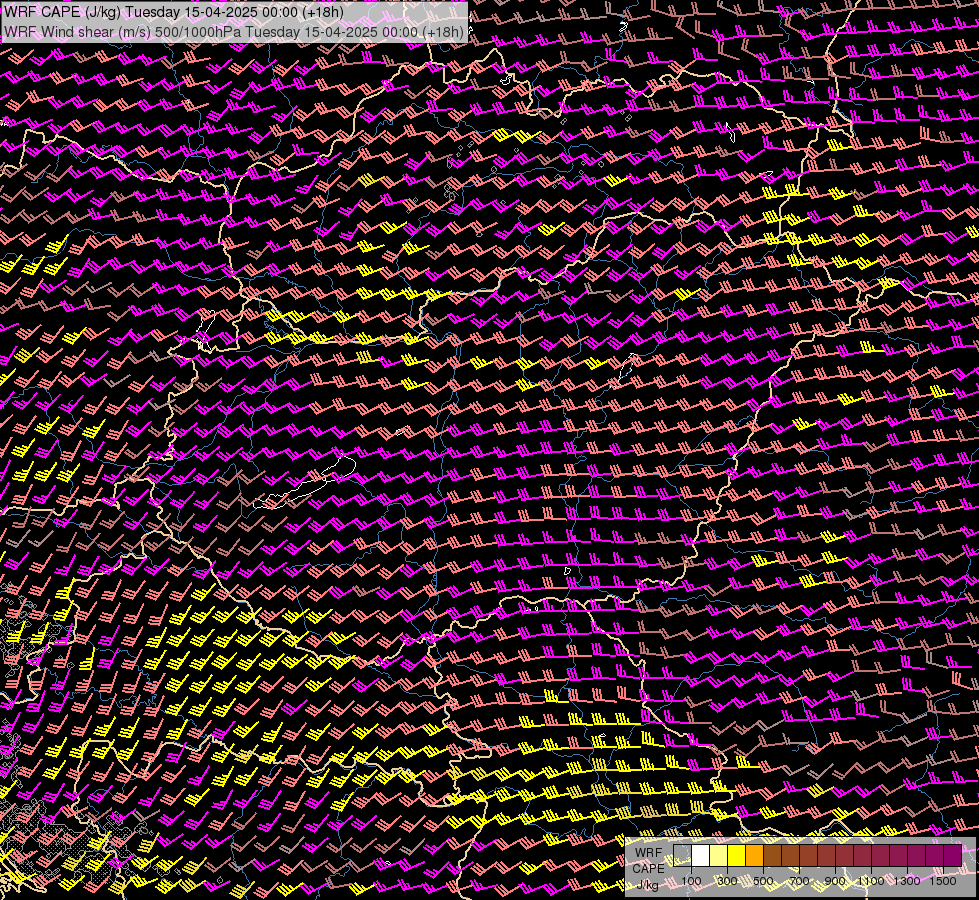This screenshot has width=979, height=900.
Task: Click the '900' legend tick label
Action: (x=835, y=881)
